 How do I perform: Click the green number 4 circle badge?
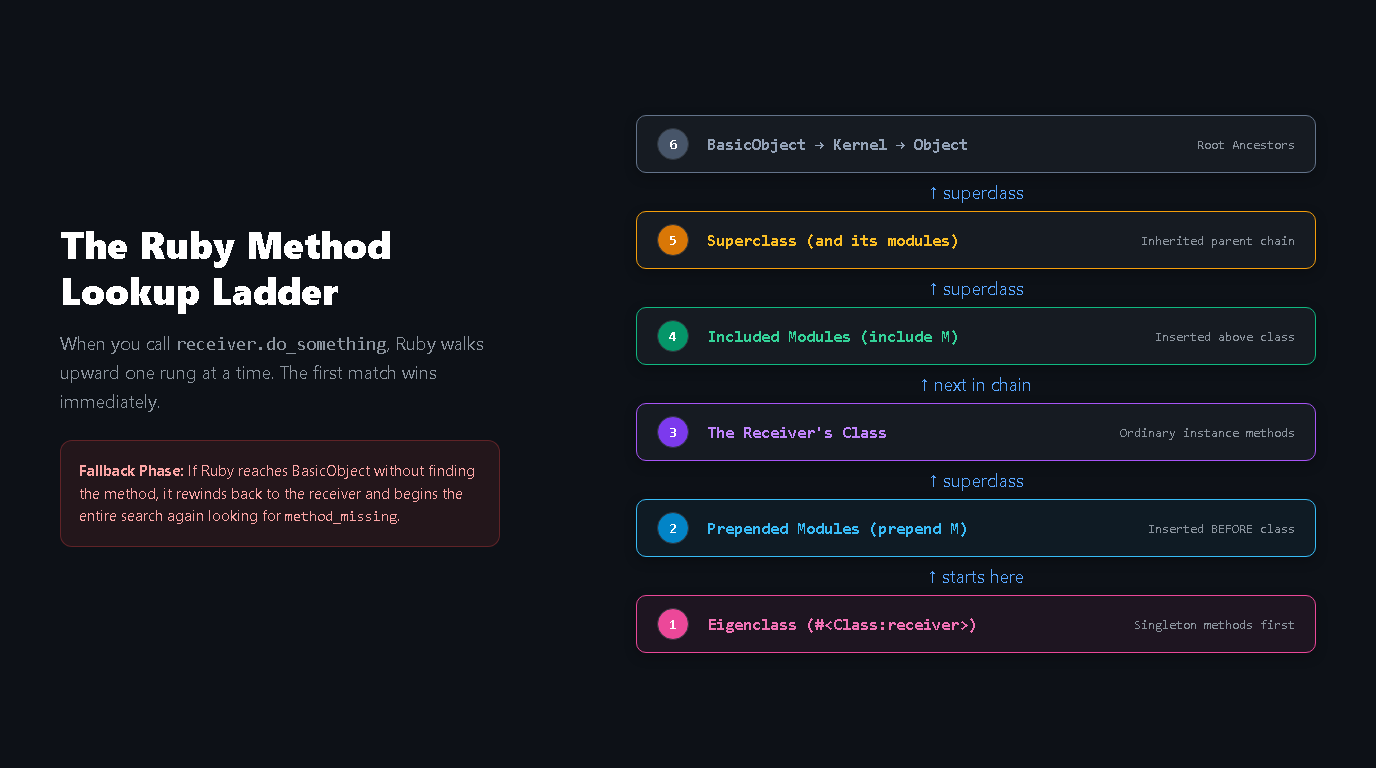673,336
